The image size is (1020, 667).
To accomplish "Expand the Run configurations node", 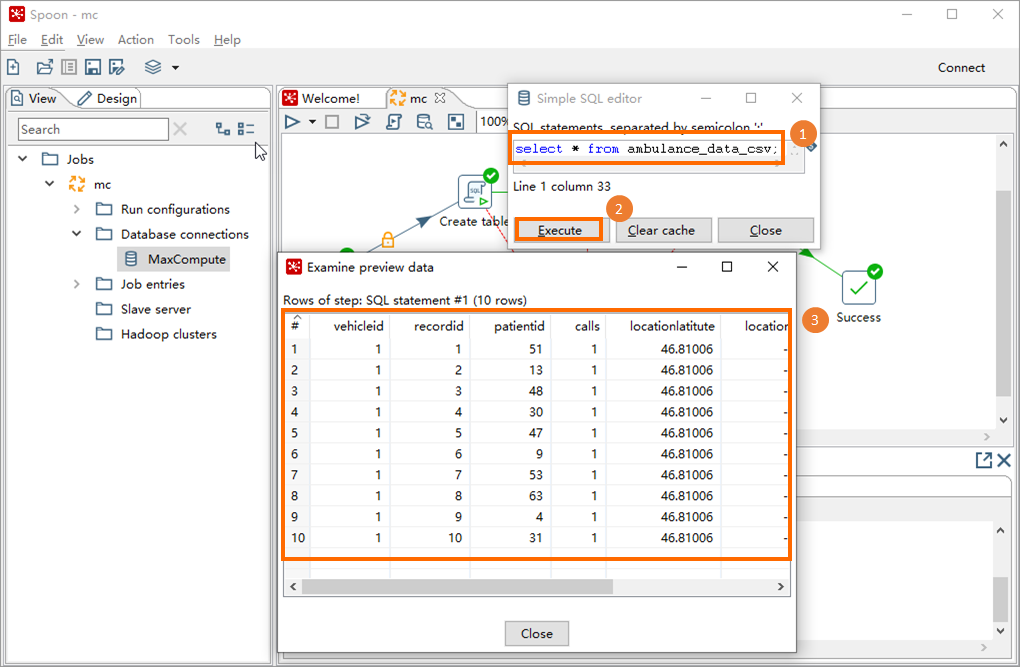I will point(77,209).
